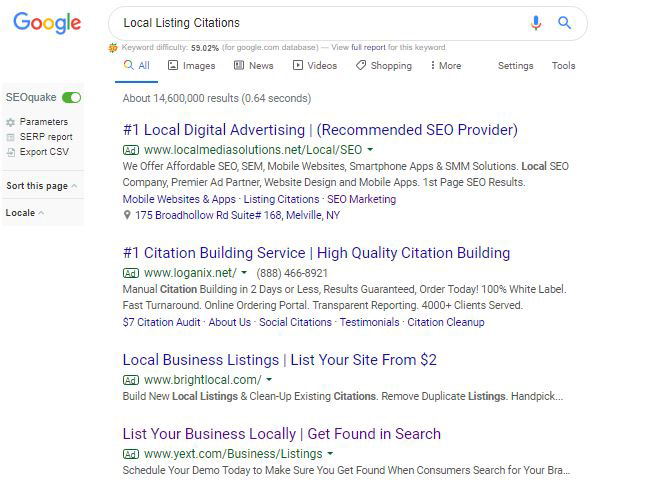Toggle the SEOquake switch off

click(x=71, y=97)
